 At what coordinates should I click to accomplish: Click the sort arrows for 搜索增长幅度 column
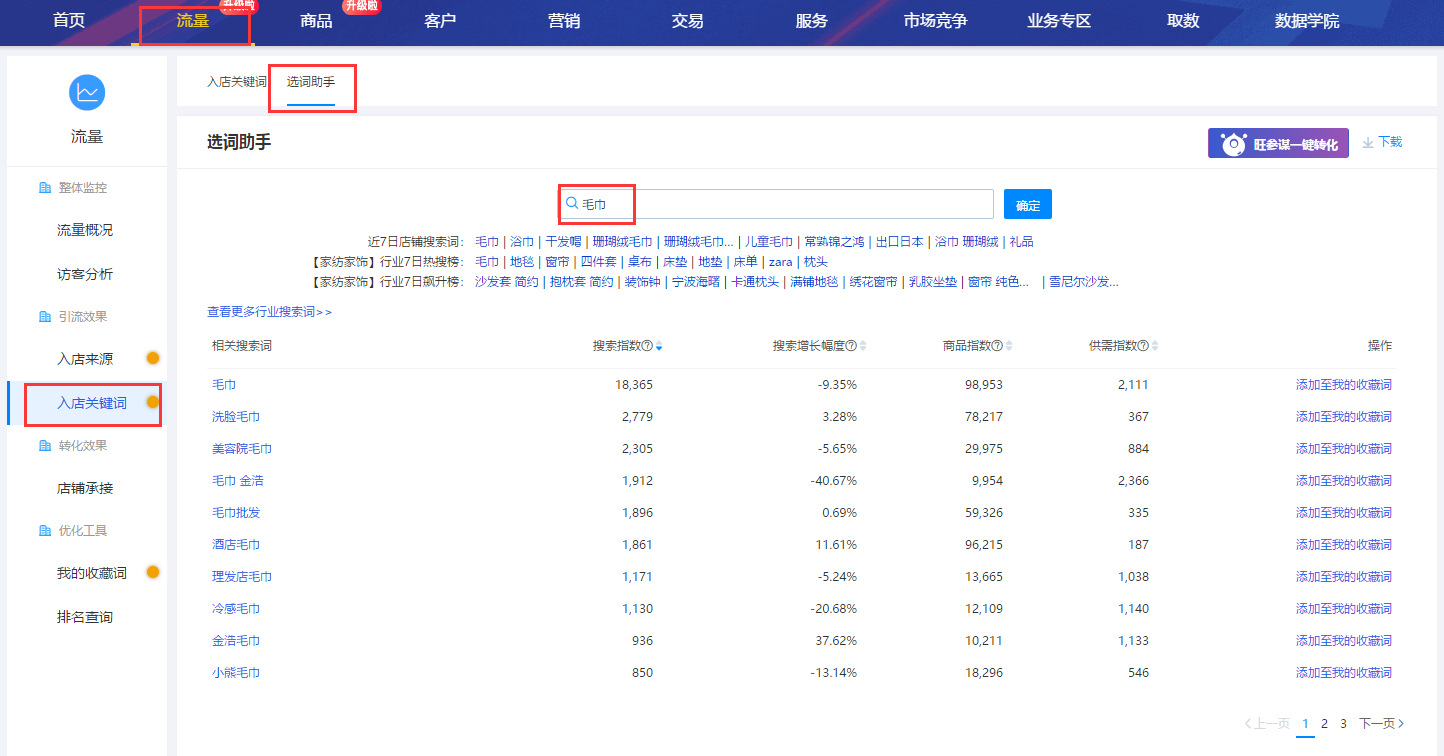[x=863, y=346]
